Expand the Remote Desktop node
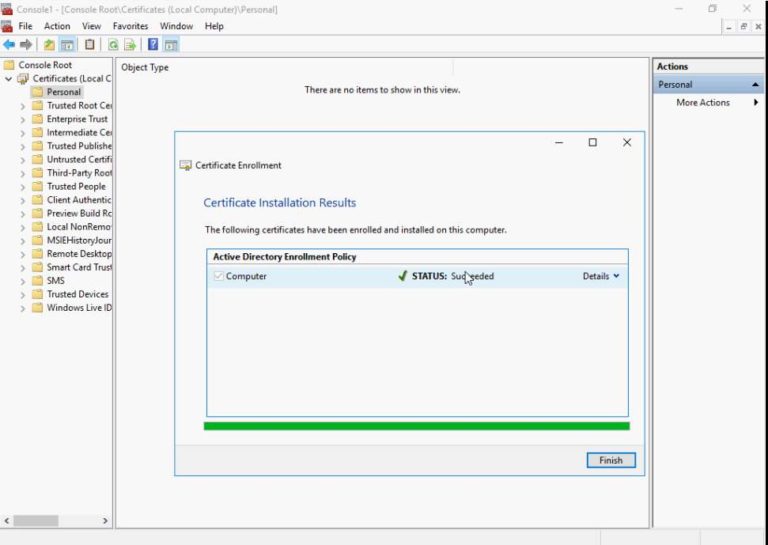The image size is (768, 545). 23,254
